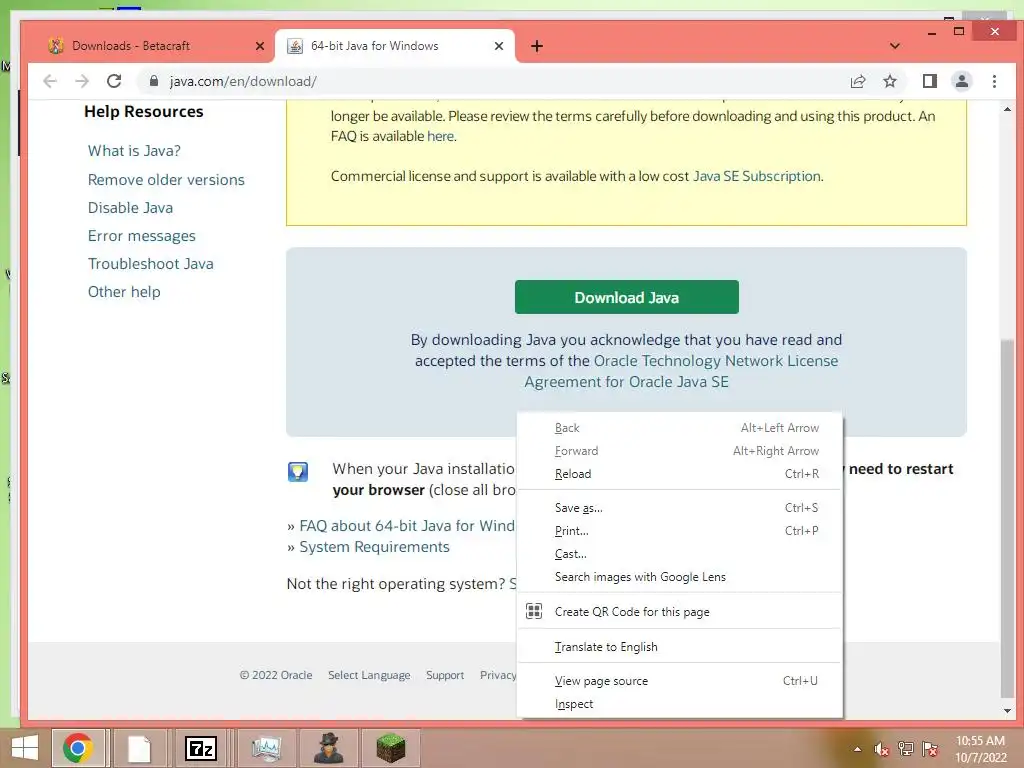Choose Translate to English
This screenshot has height=768, width=1024.
click(679, 647)
